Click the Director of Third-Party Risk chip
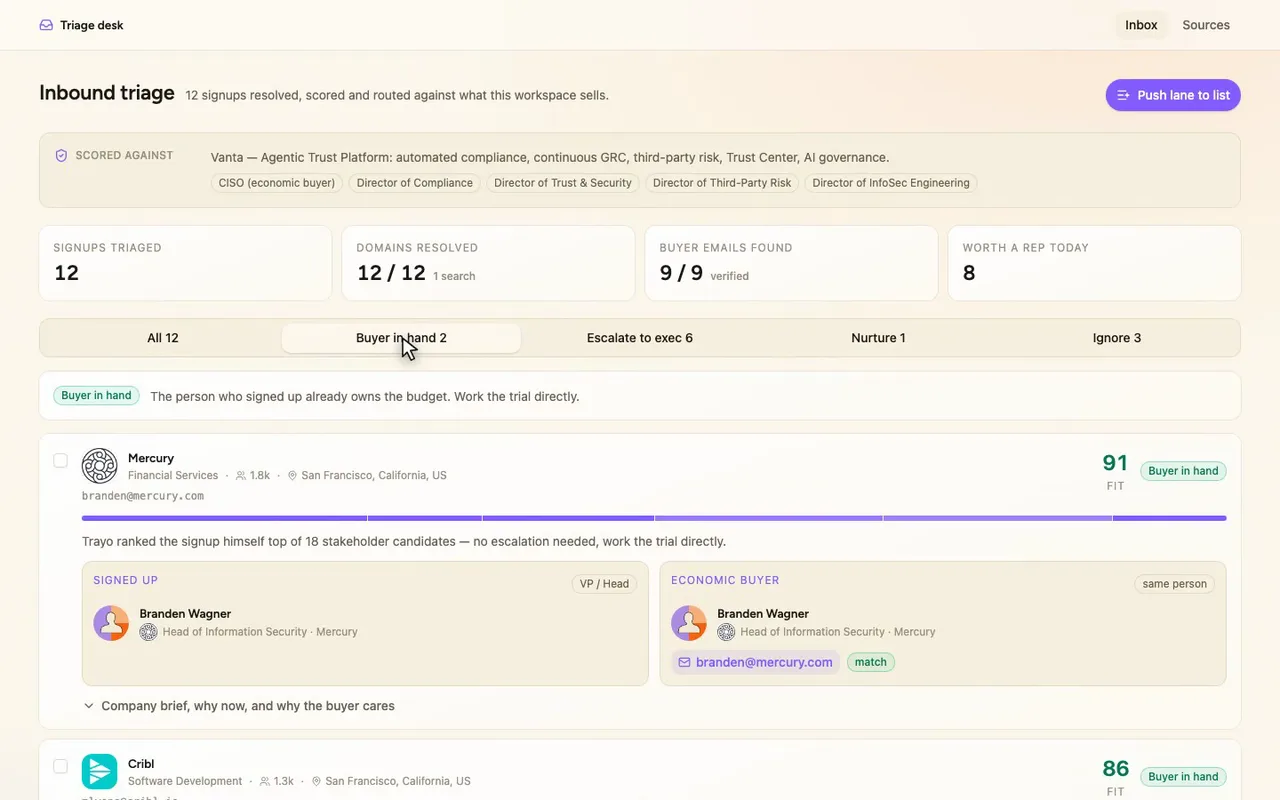Viewport: 1280px width, 800px height. [x=722, y=183]
